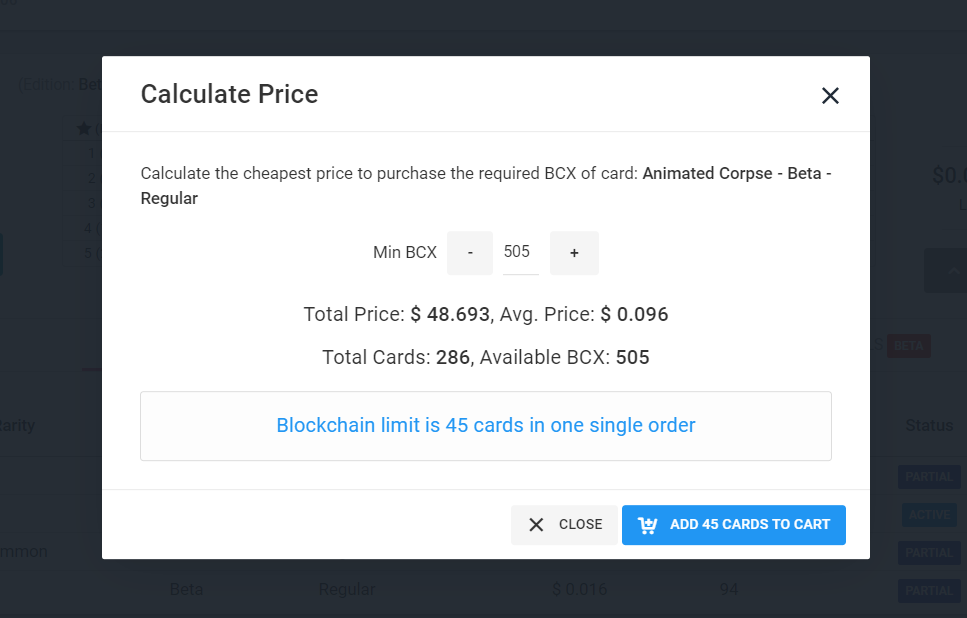
Task: Click ADD 45 CARDS TO CART text
Action: (750, 525)
